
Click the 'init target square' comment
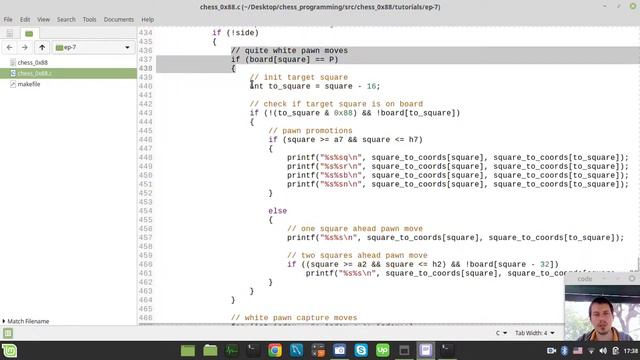click(299, 77)
